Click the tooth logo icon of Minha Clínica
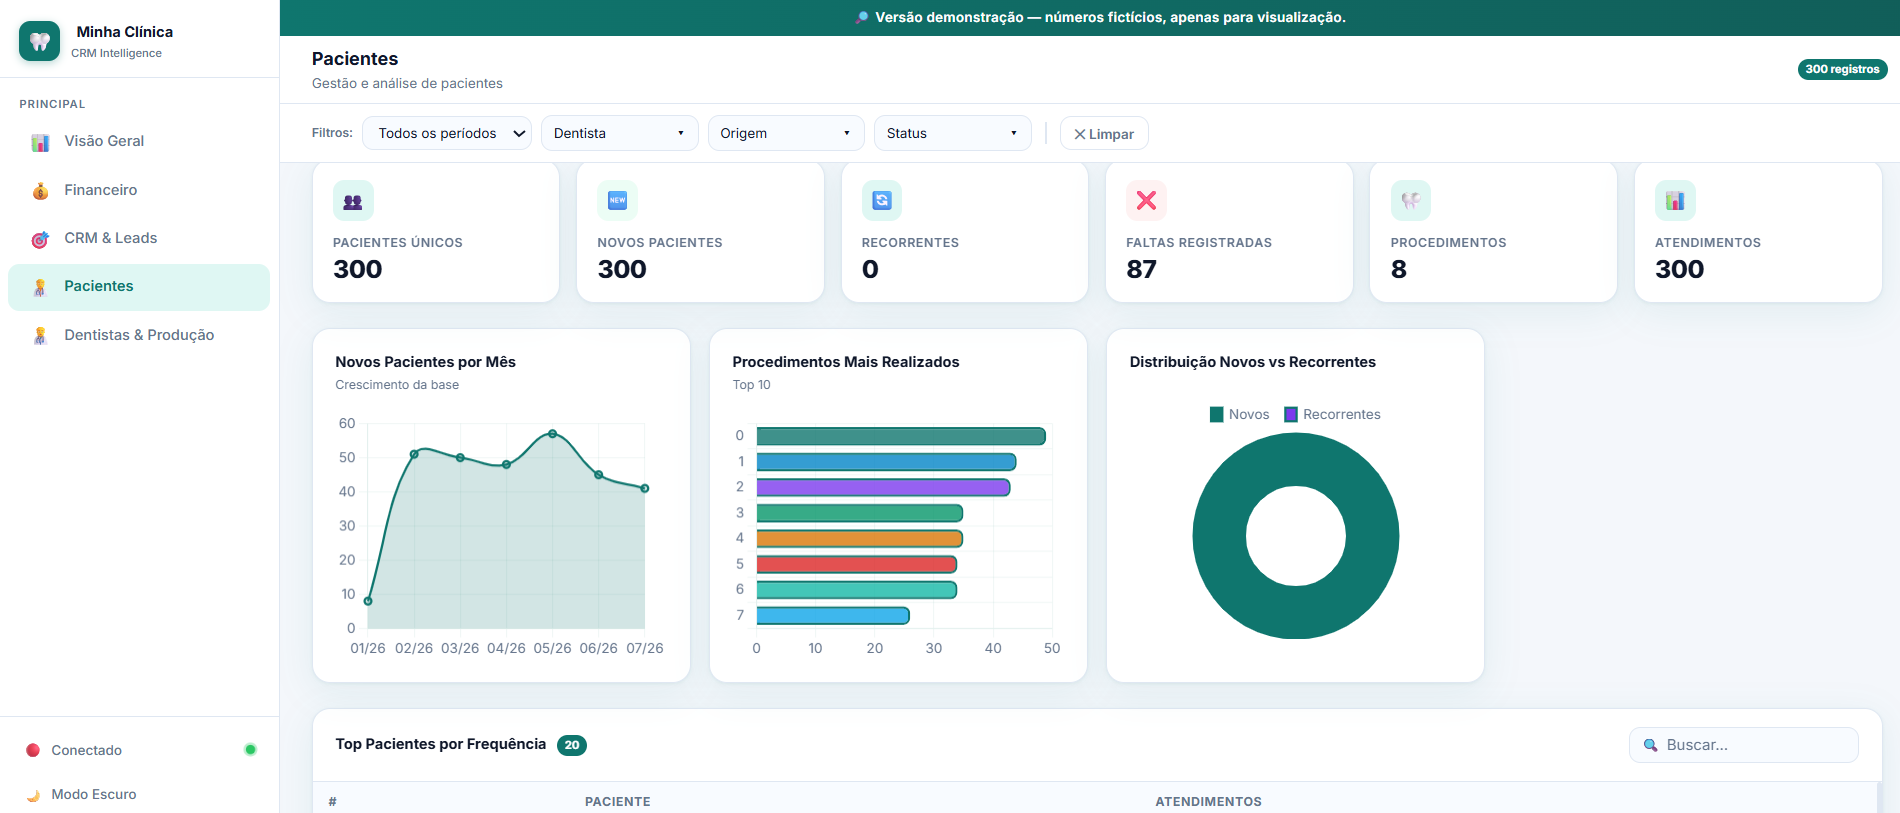Viewport: 1900px width, 813px height. (39, 41)
